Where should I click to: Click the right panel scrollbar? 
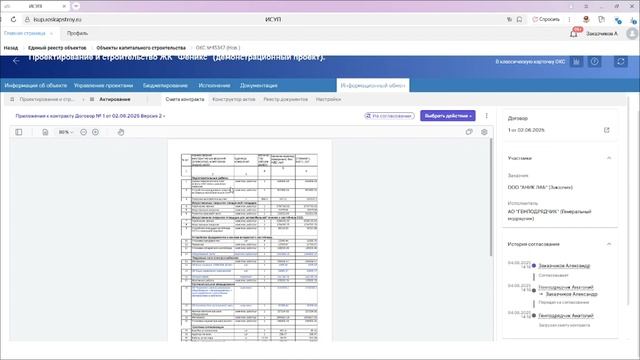point(629,200)
